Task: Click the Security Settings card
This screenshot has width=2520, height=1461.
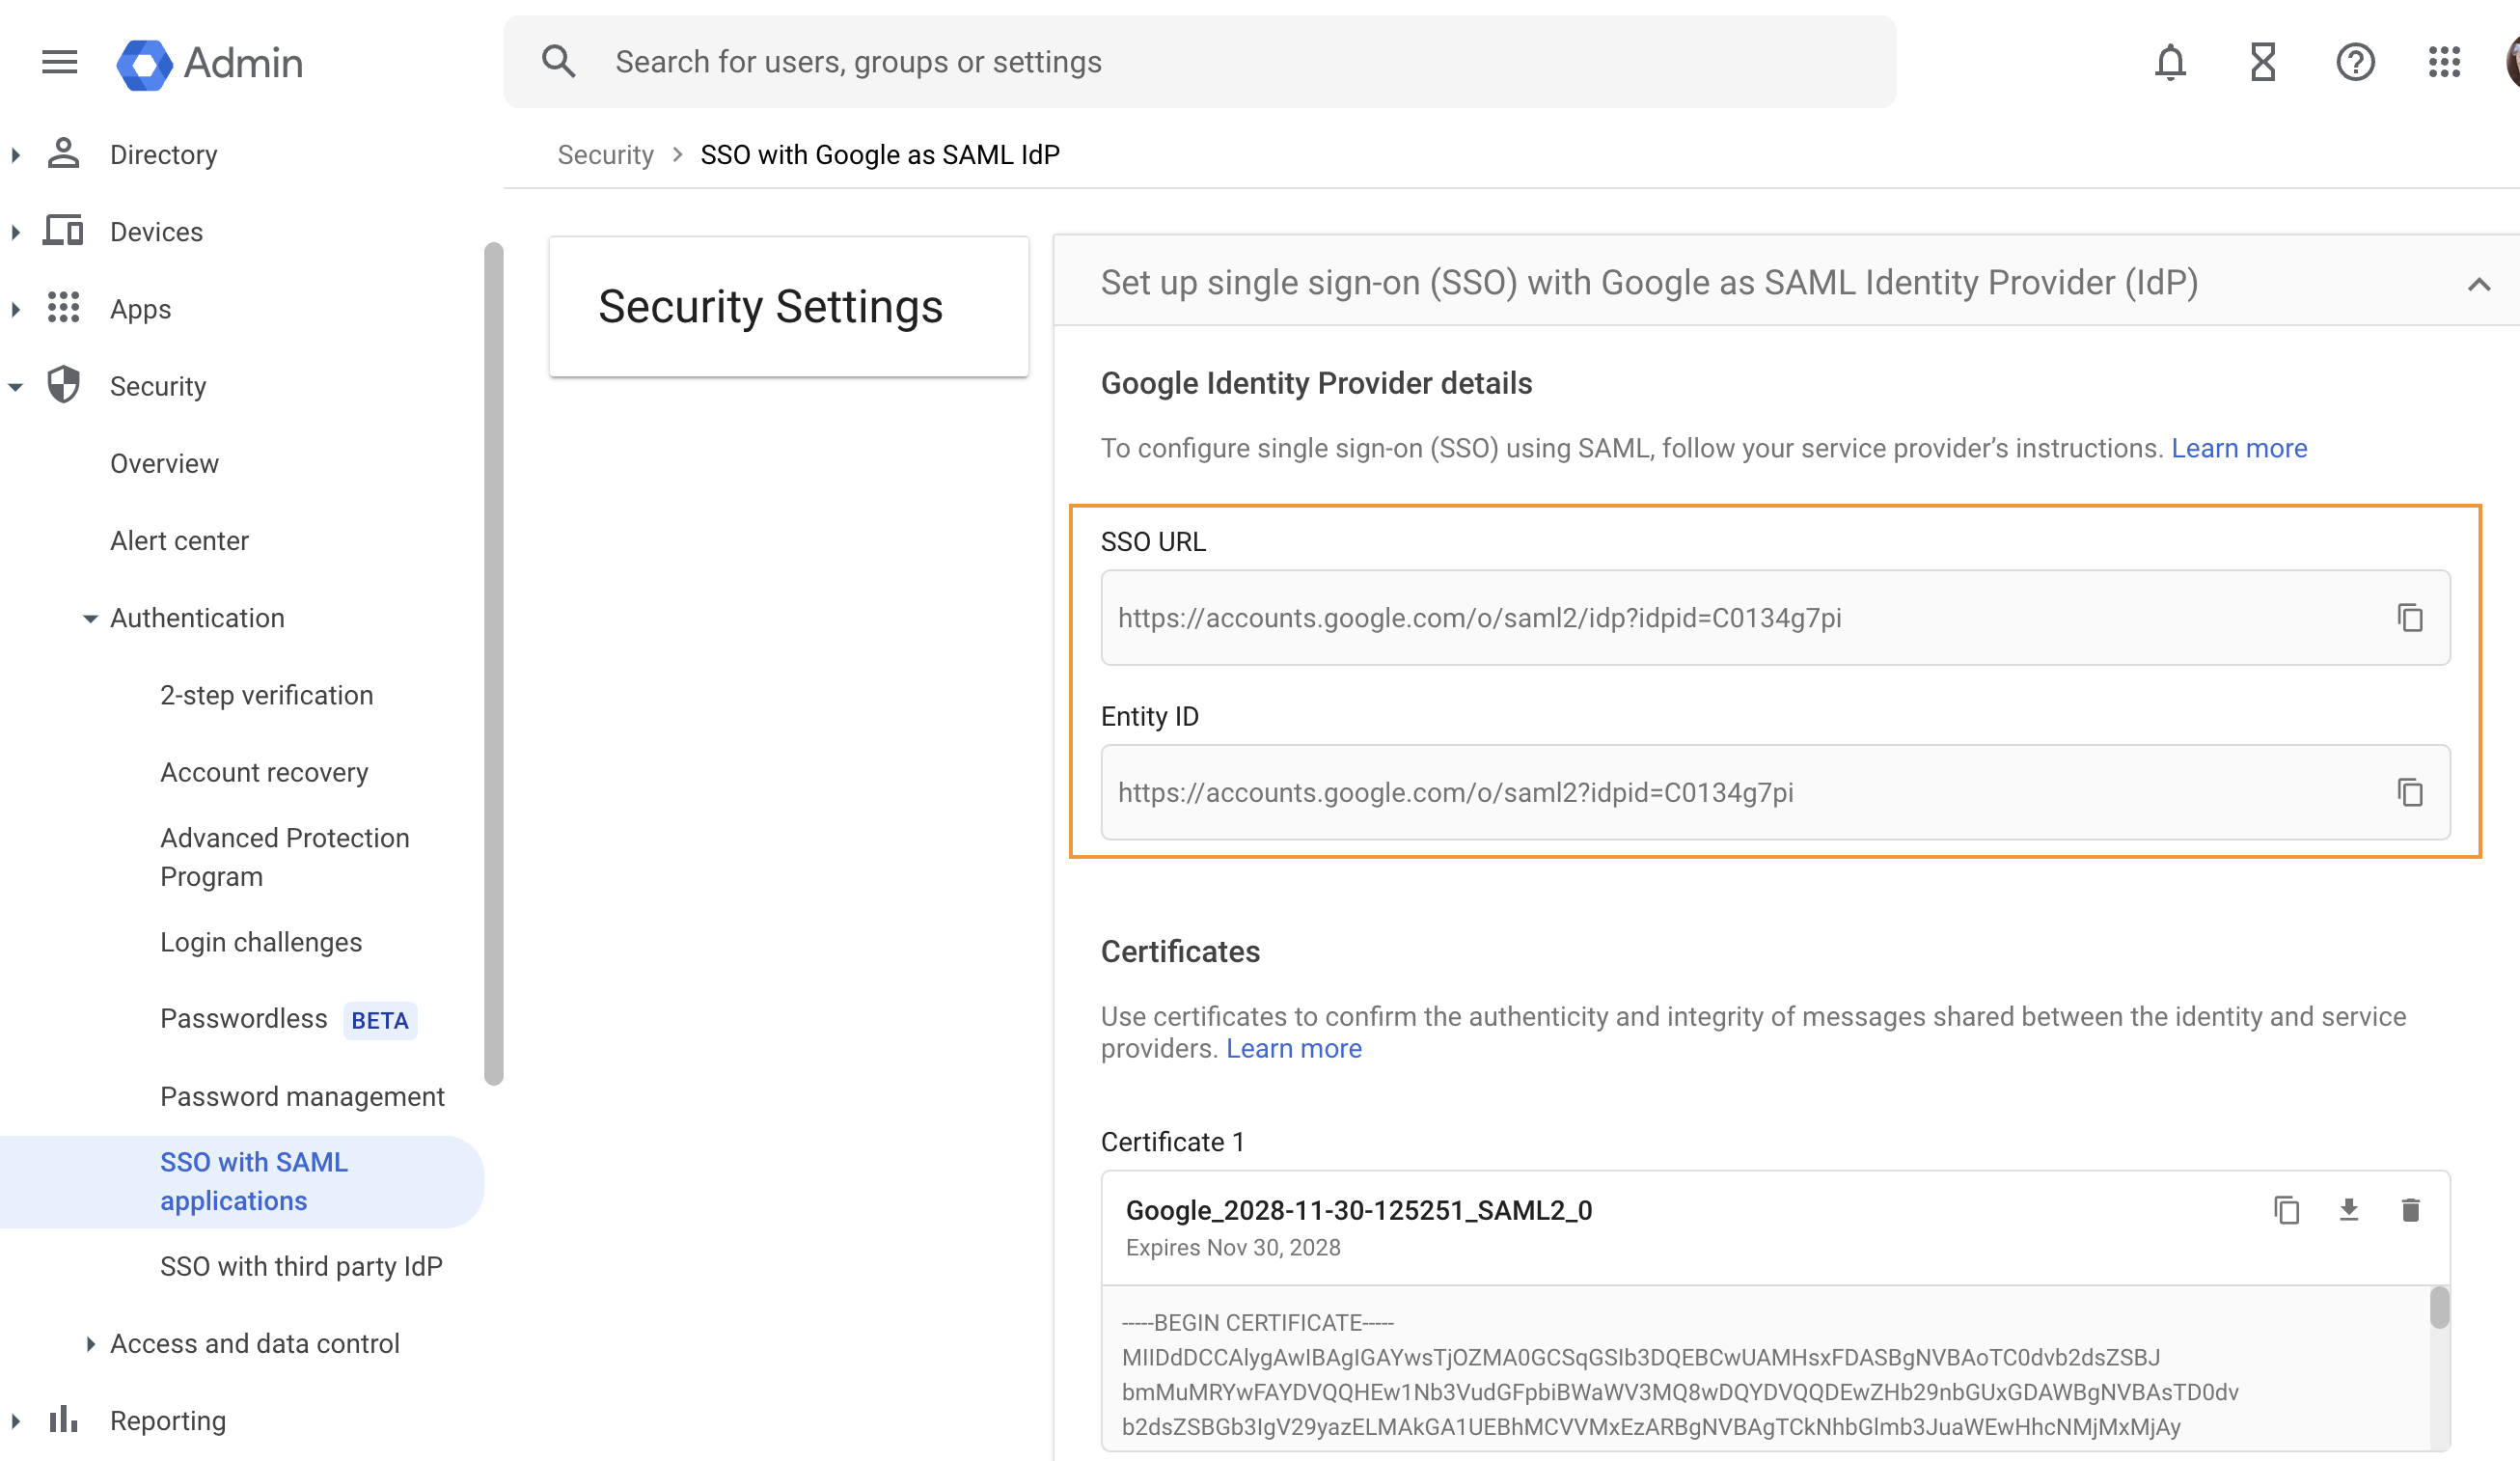Action: 788,306
